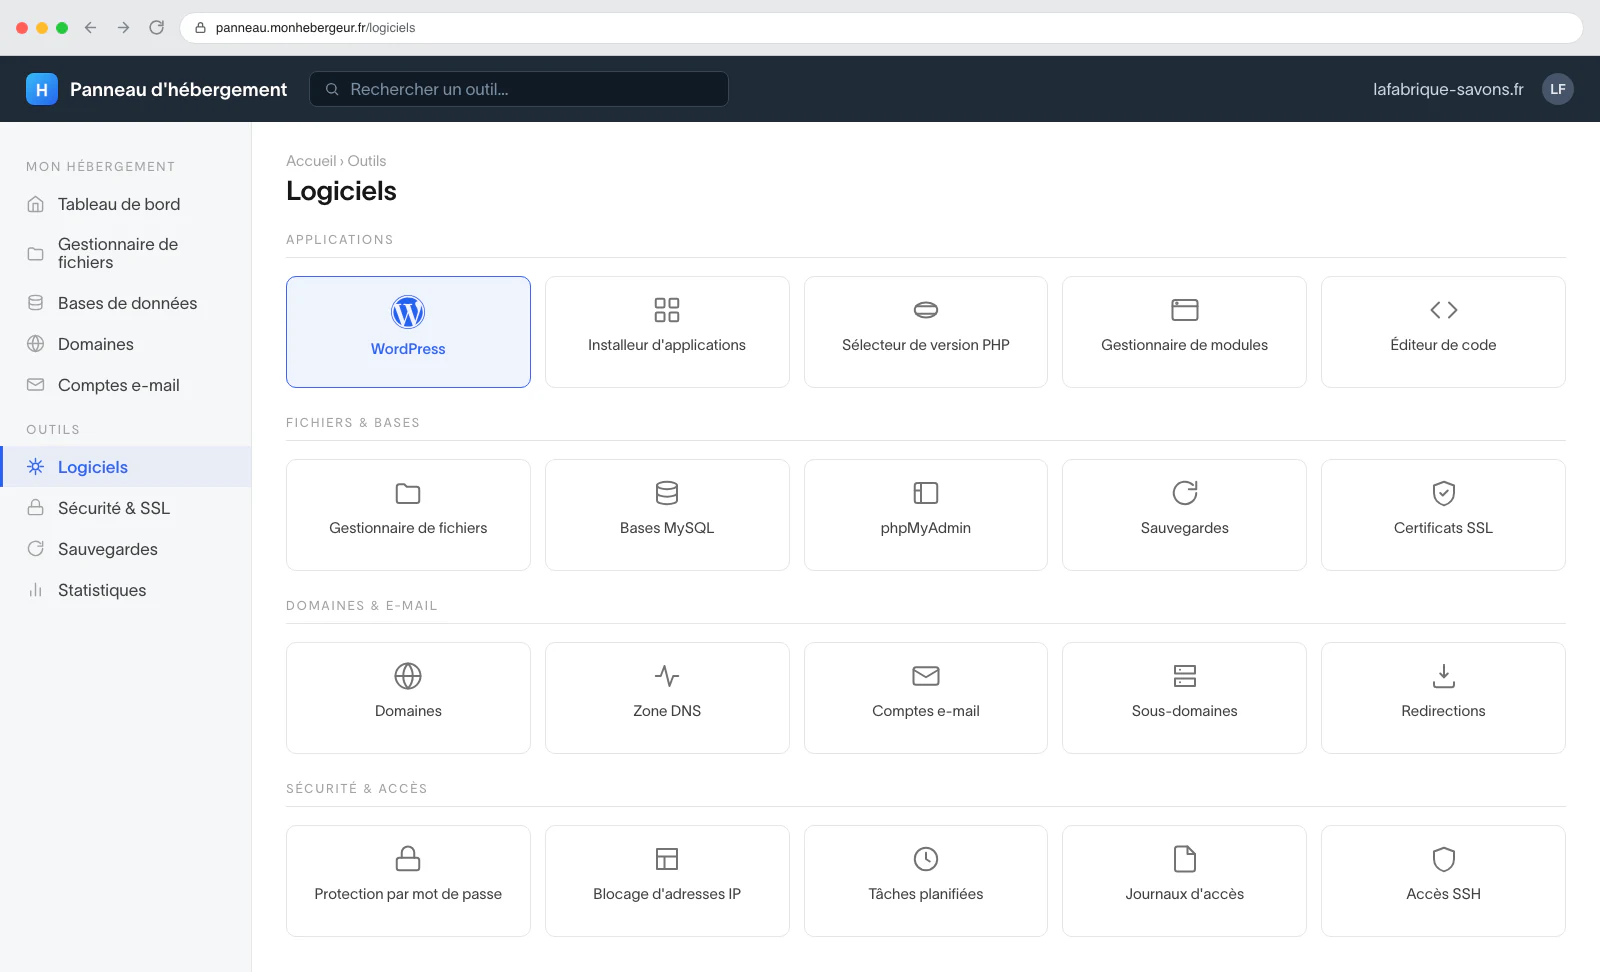Open Installeur d'applications tile
Viewport: 1600px width, 972px height.
coord(667,332)
